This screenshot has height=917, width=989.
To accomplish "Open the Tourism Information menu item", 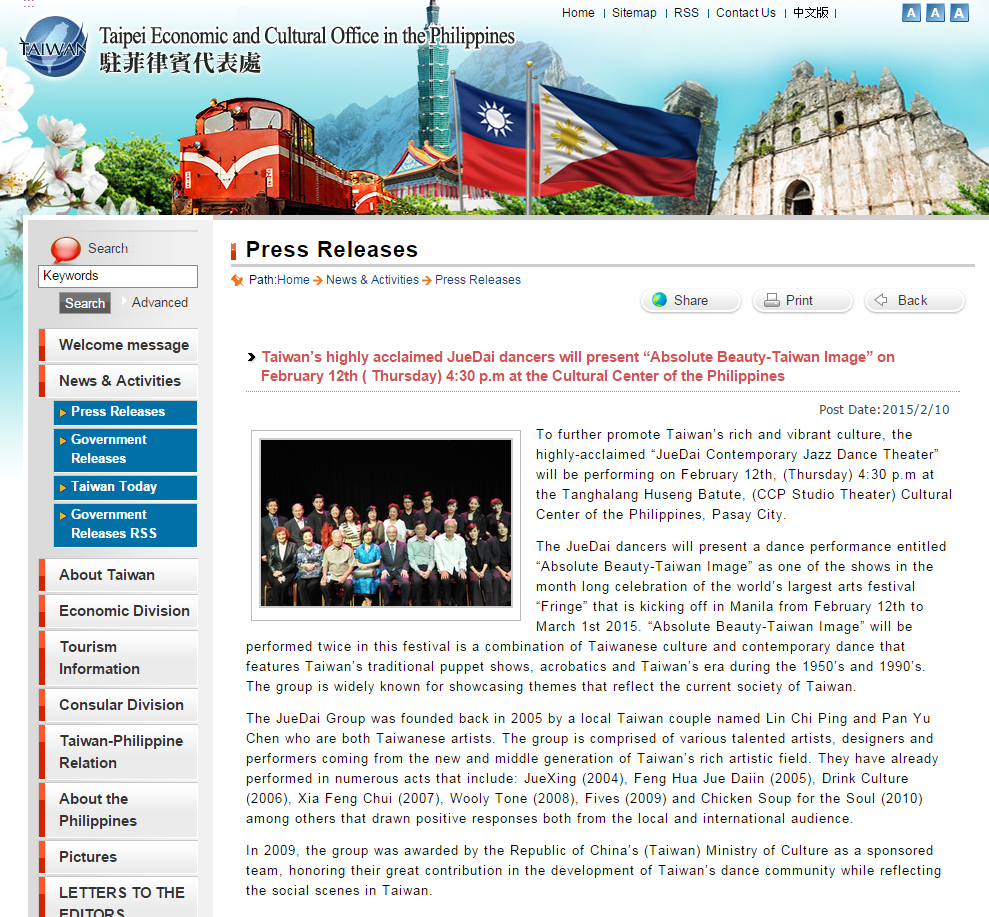I will click(119, 658).
